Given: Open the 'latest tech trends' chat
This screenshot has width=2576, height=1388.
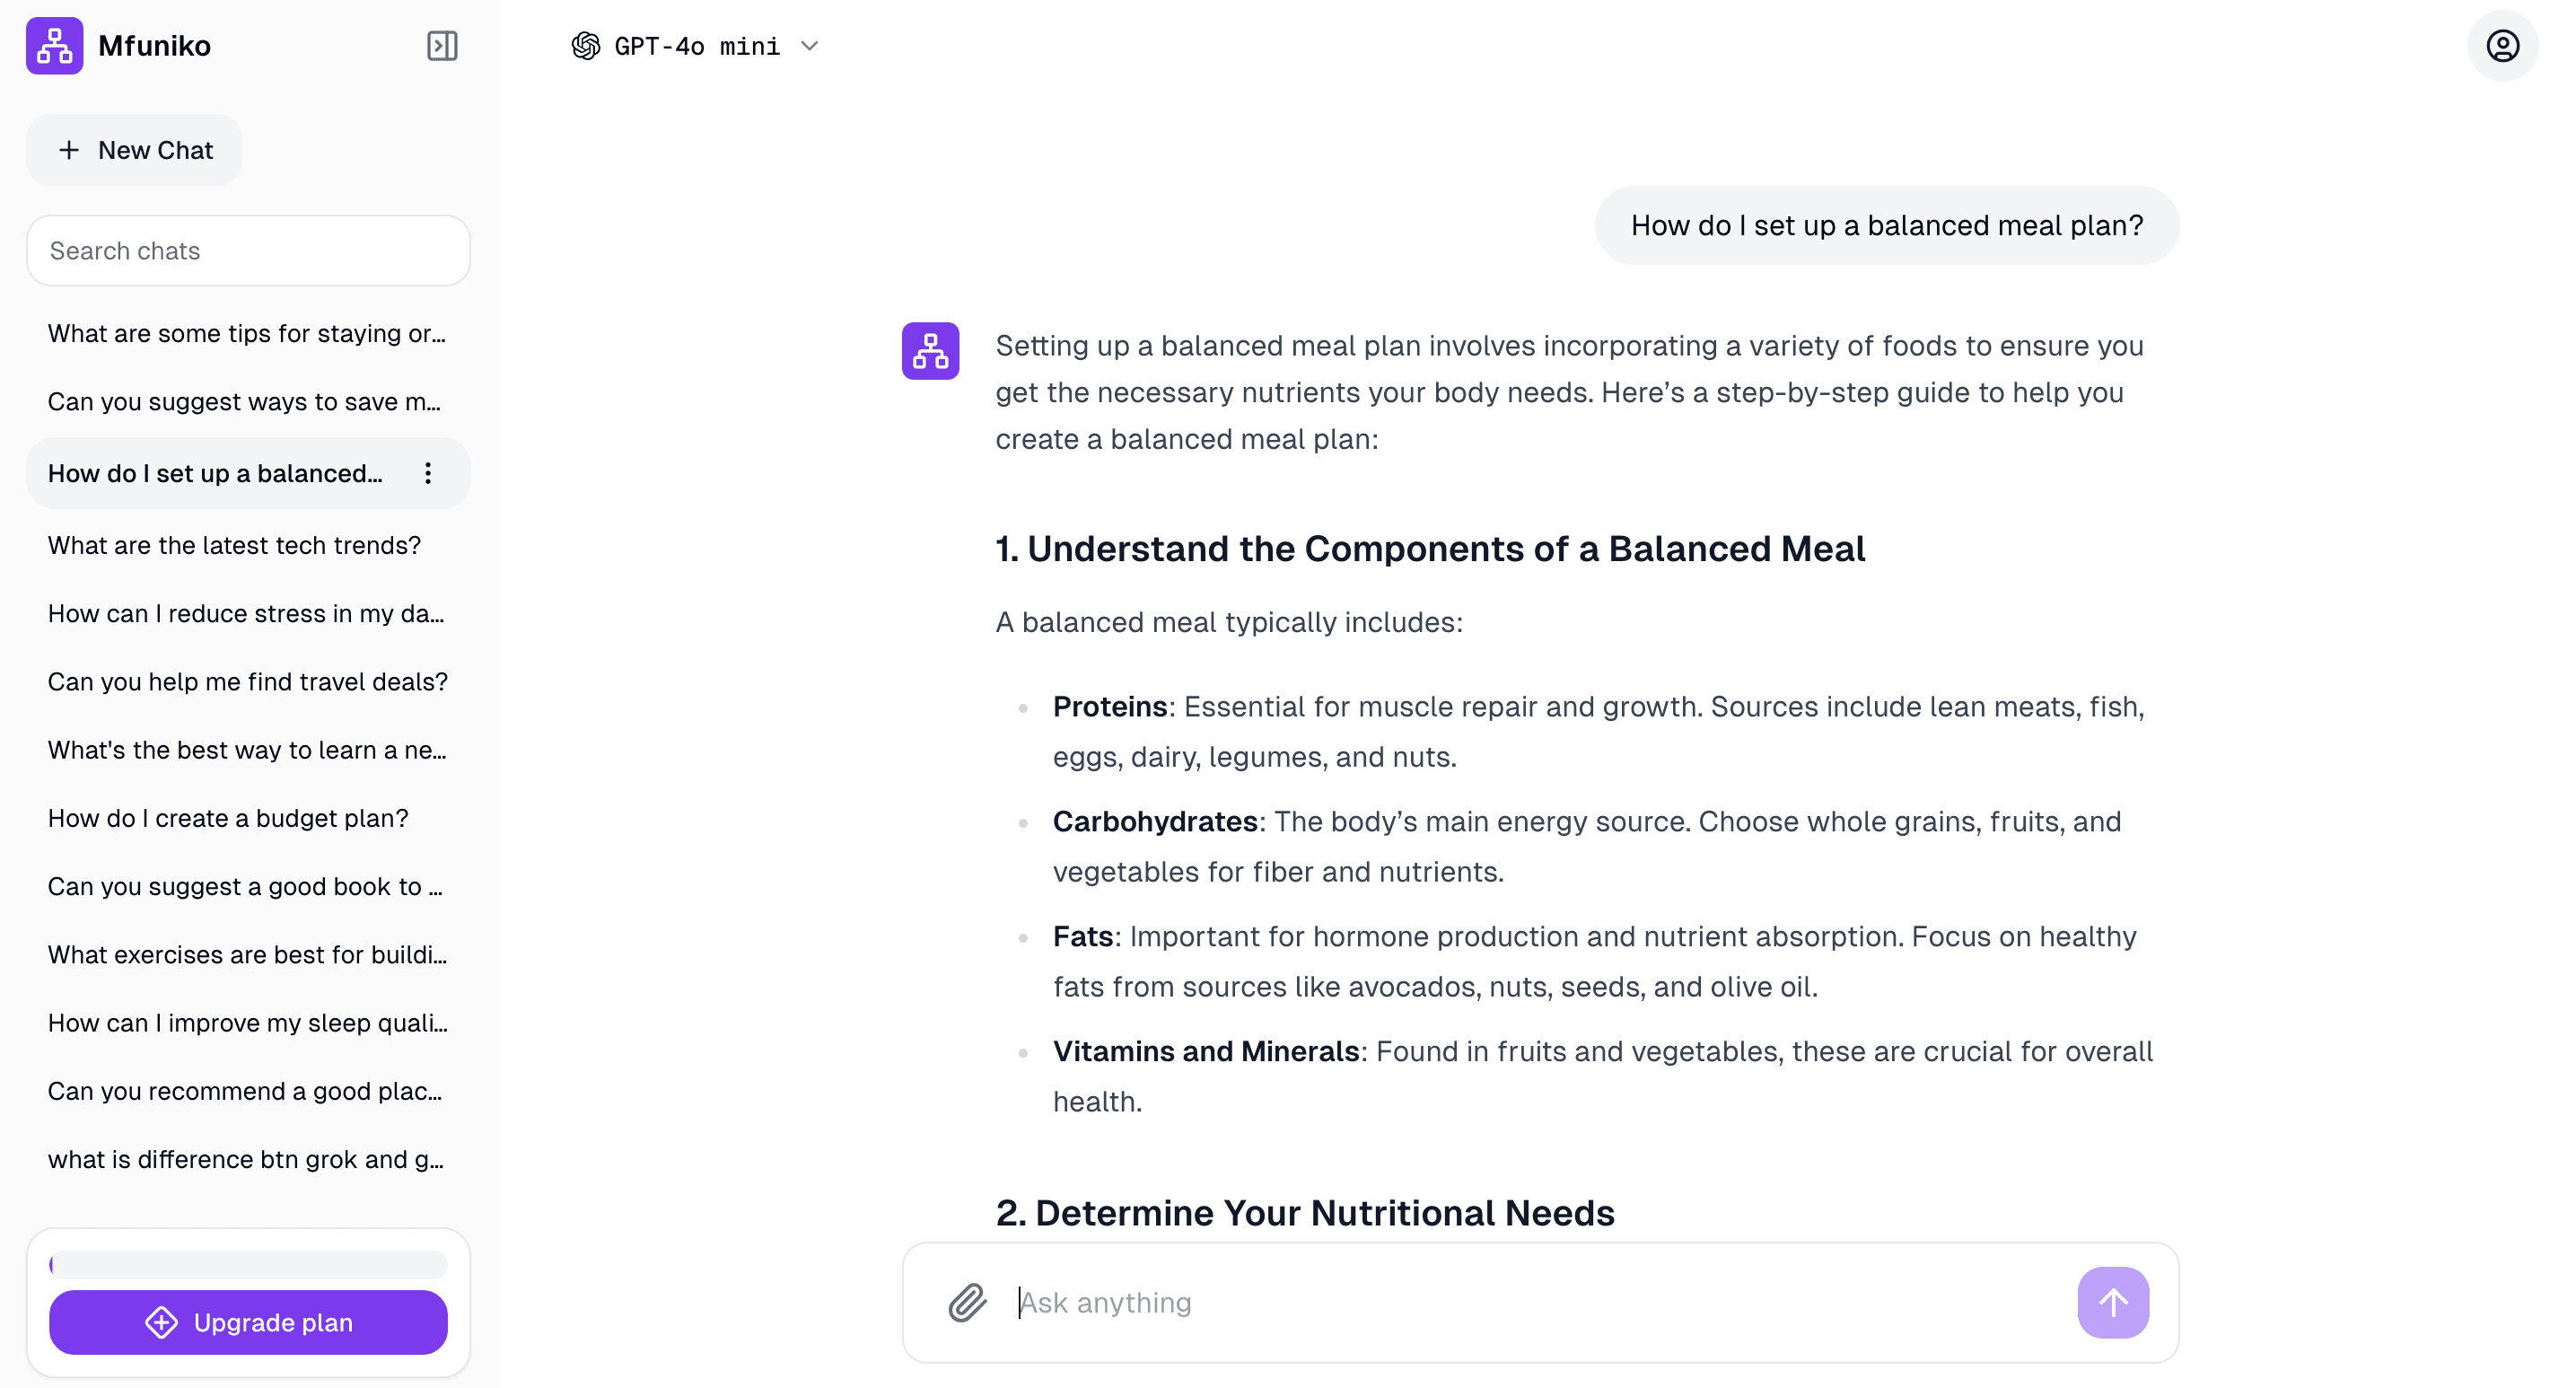Looking at the screenshot, I should [x=234, y=545].
